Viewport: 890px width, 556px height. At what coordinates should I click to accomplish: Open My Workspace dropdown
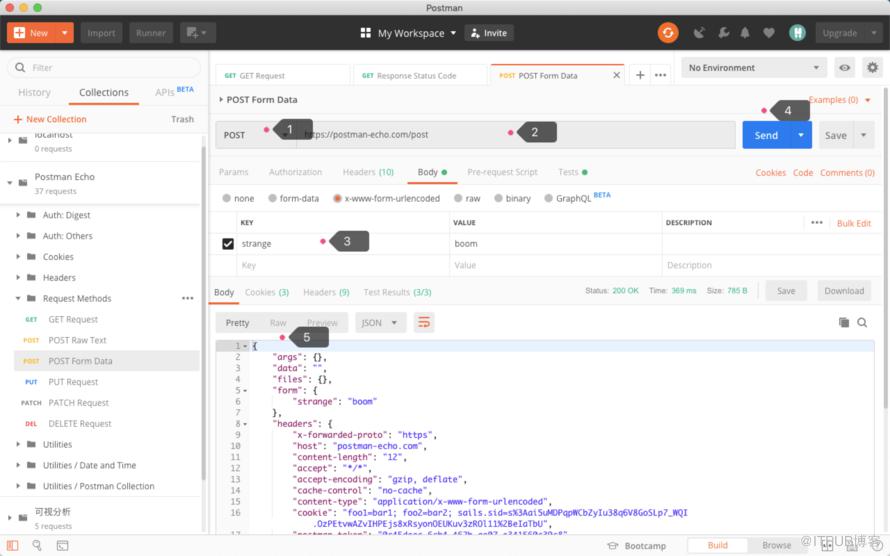click(417, 33)
